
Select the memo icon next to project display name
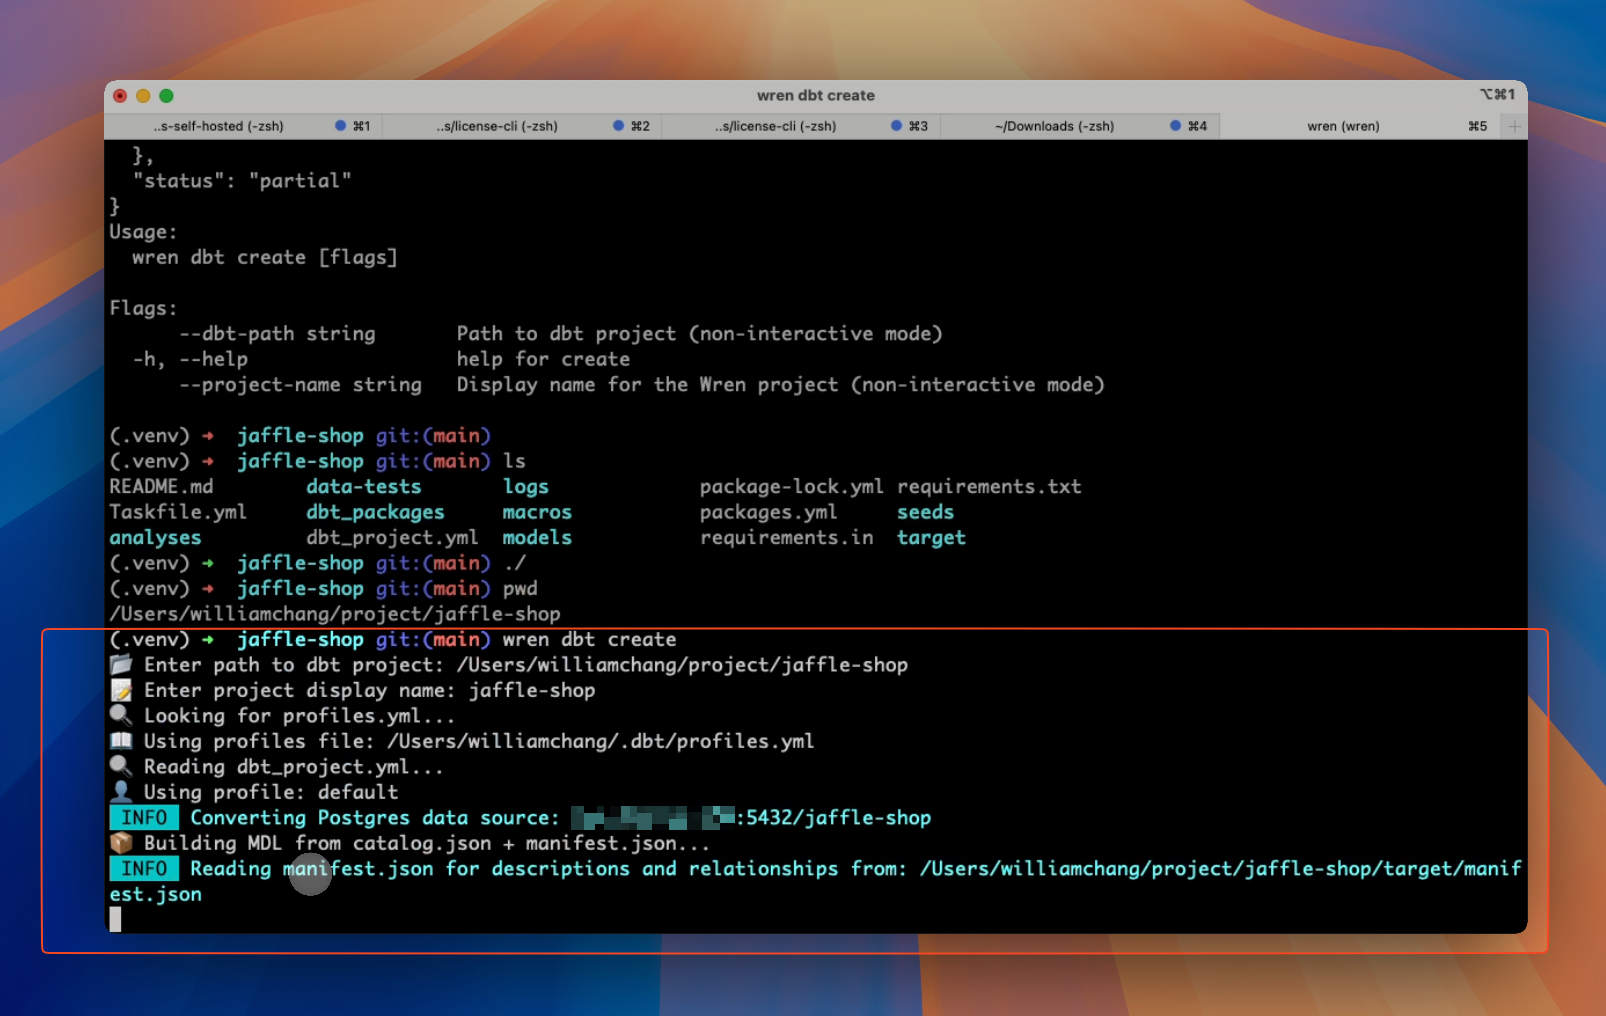tap(119, 690)
